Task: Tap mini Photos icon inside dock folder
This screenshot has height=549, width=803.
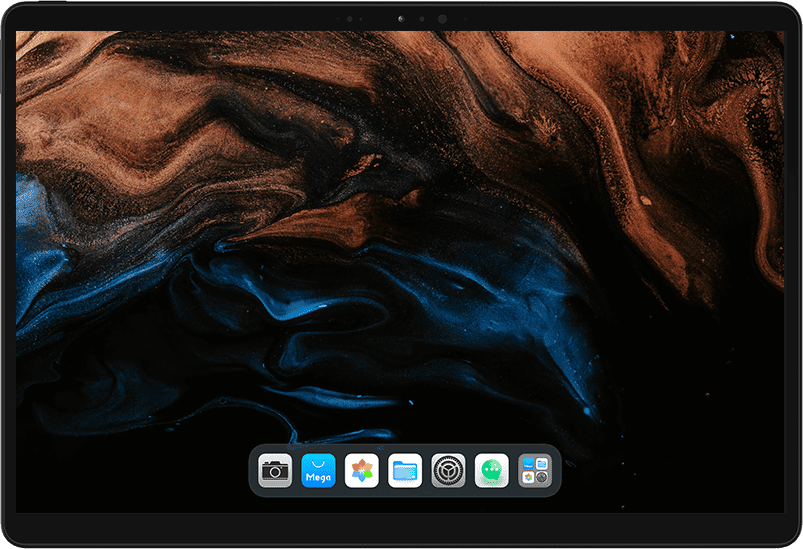Action: coord(527,478)
